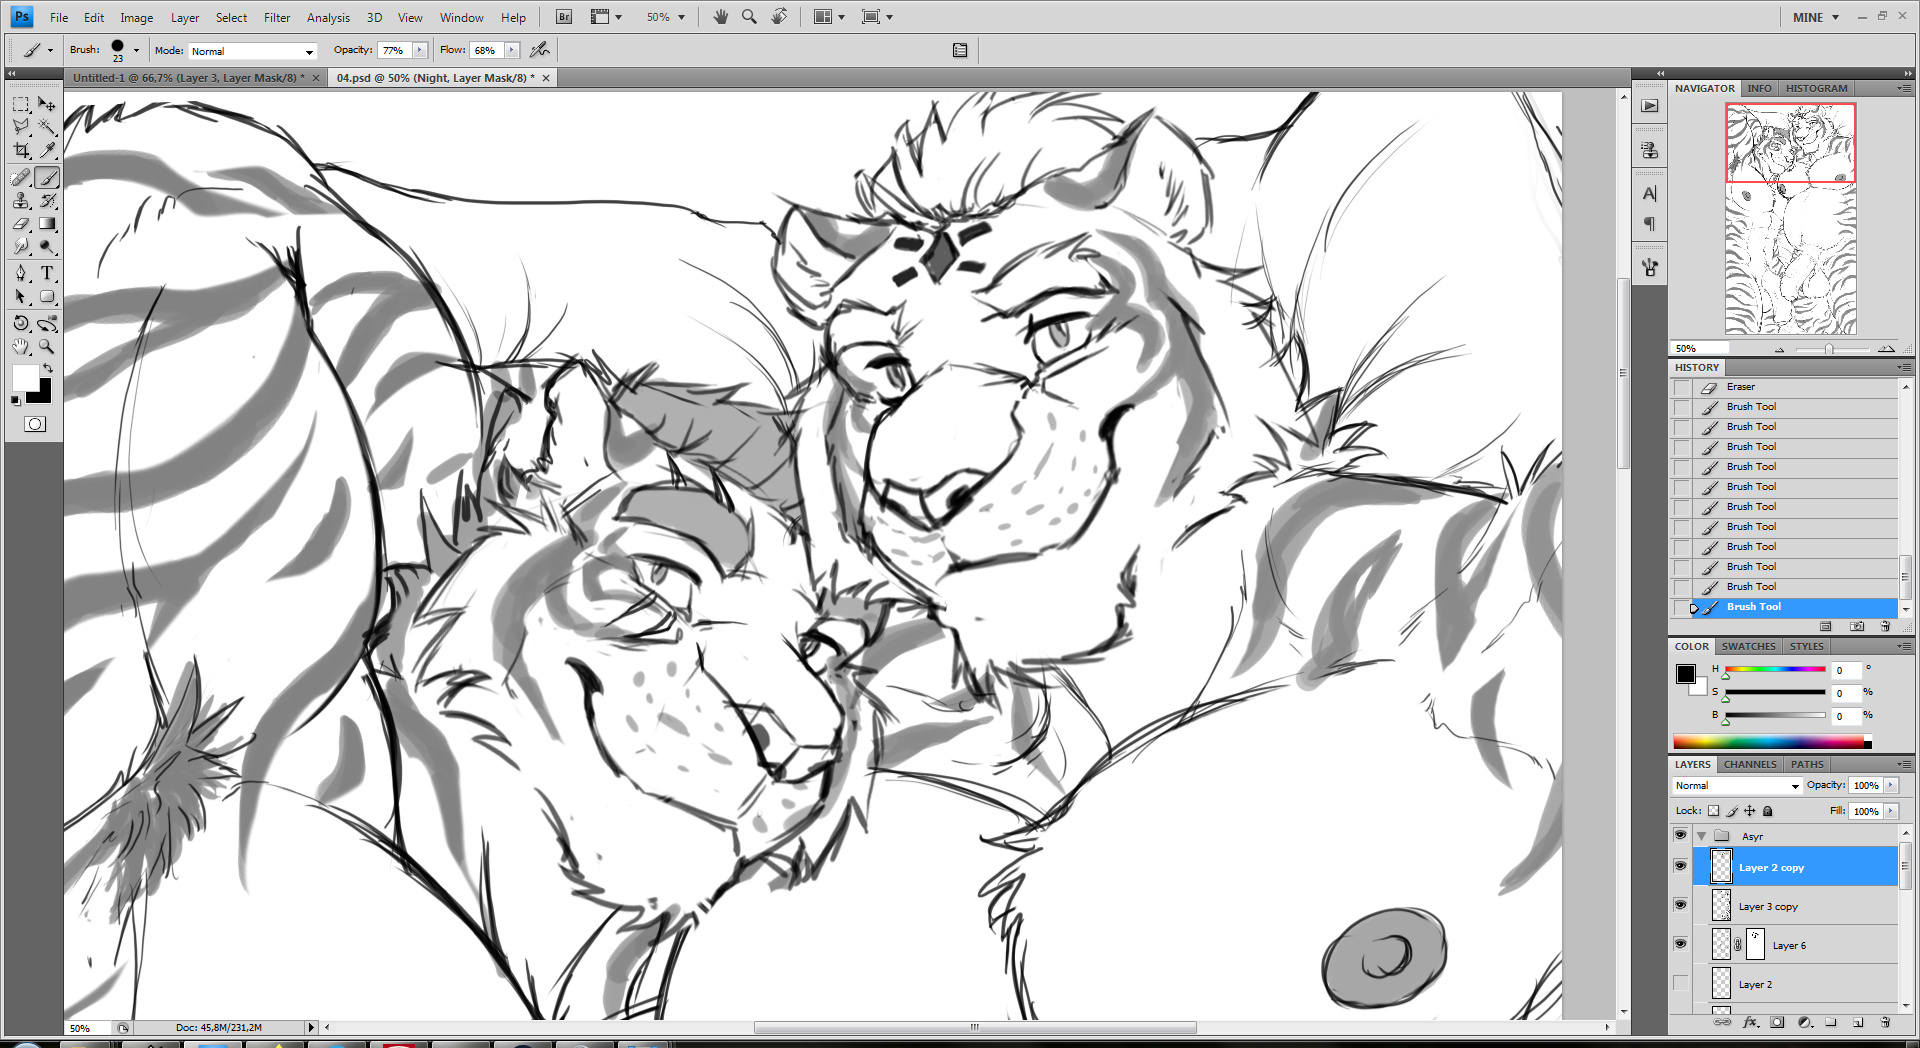Swap foreground and background colors

pos(47,369)
